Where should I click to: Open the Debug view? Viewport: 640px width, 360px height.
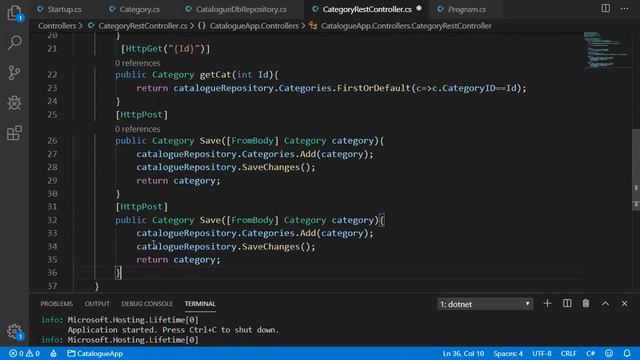[x=14, y=102]
